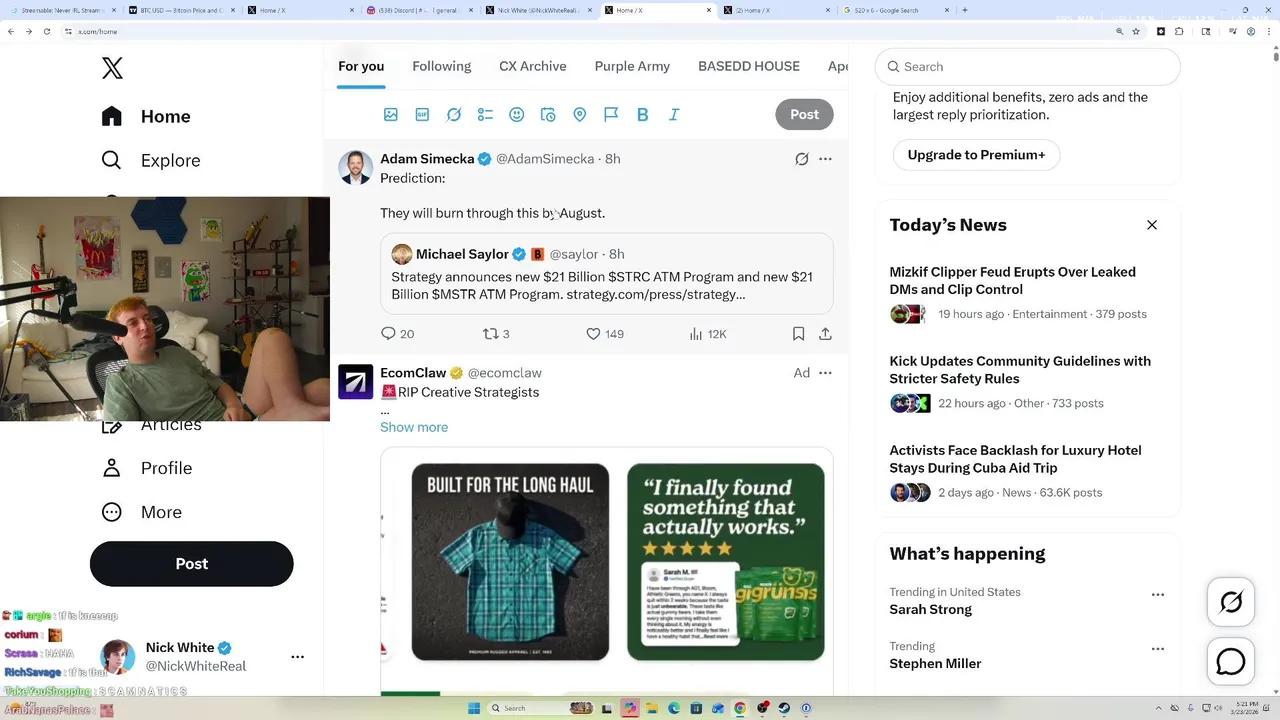1280x720 pixels.
Task: Share Adam Simecka's post
Action: (825, 334)
